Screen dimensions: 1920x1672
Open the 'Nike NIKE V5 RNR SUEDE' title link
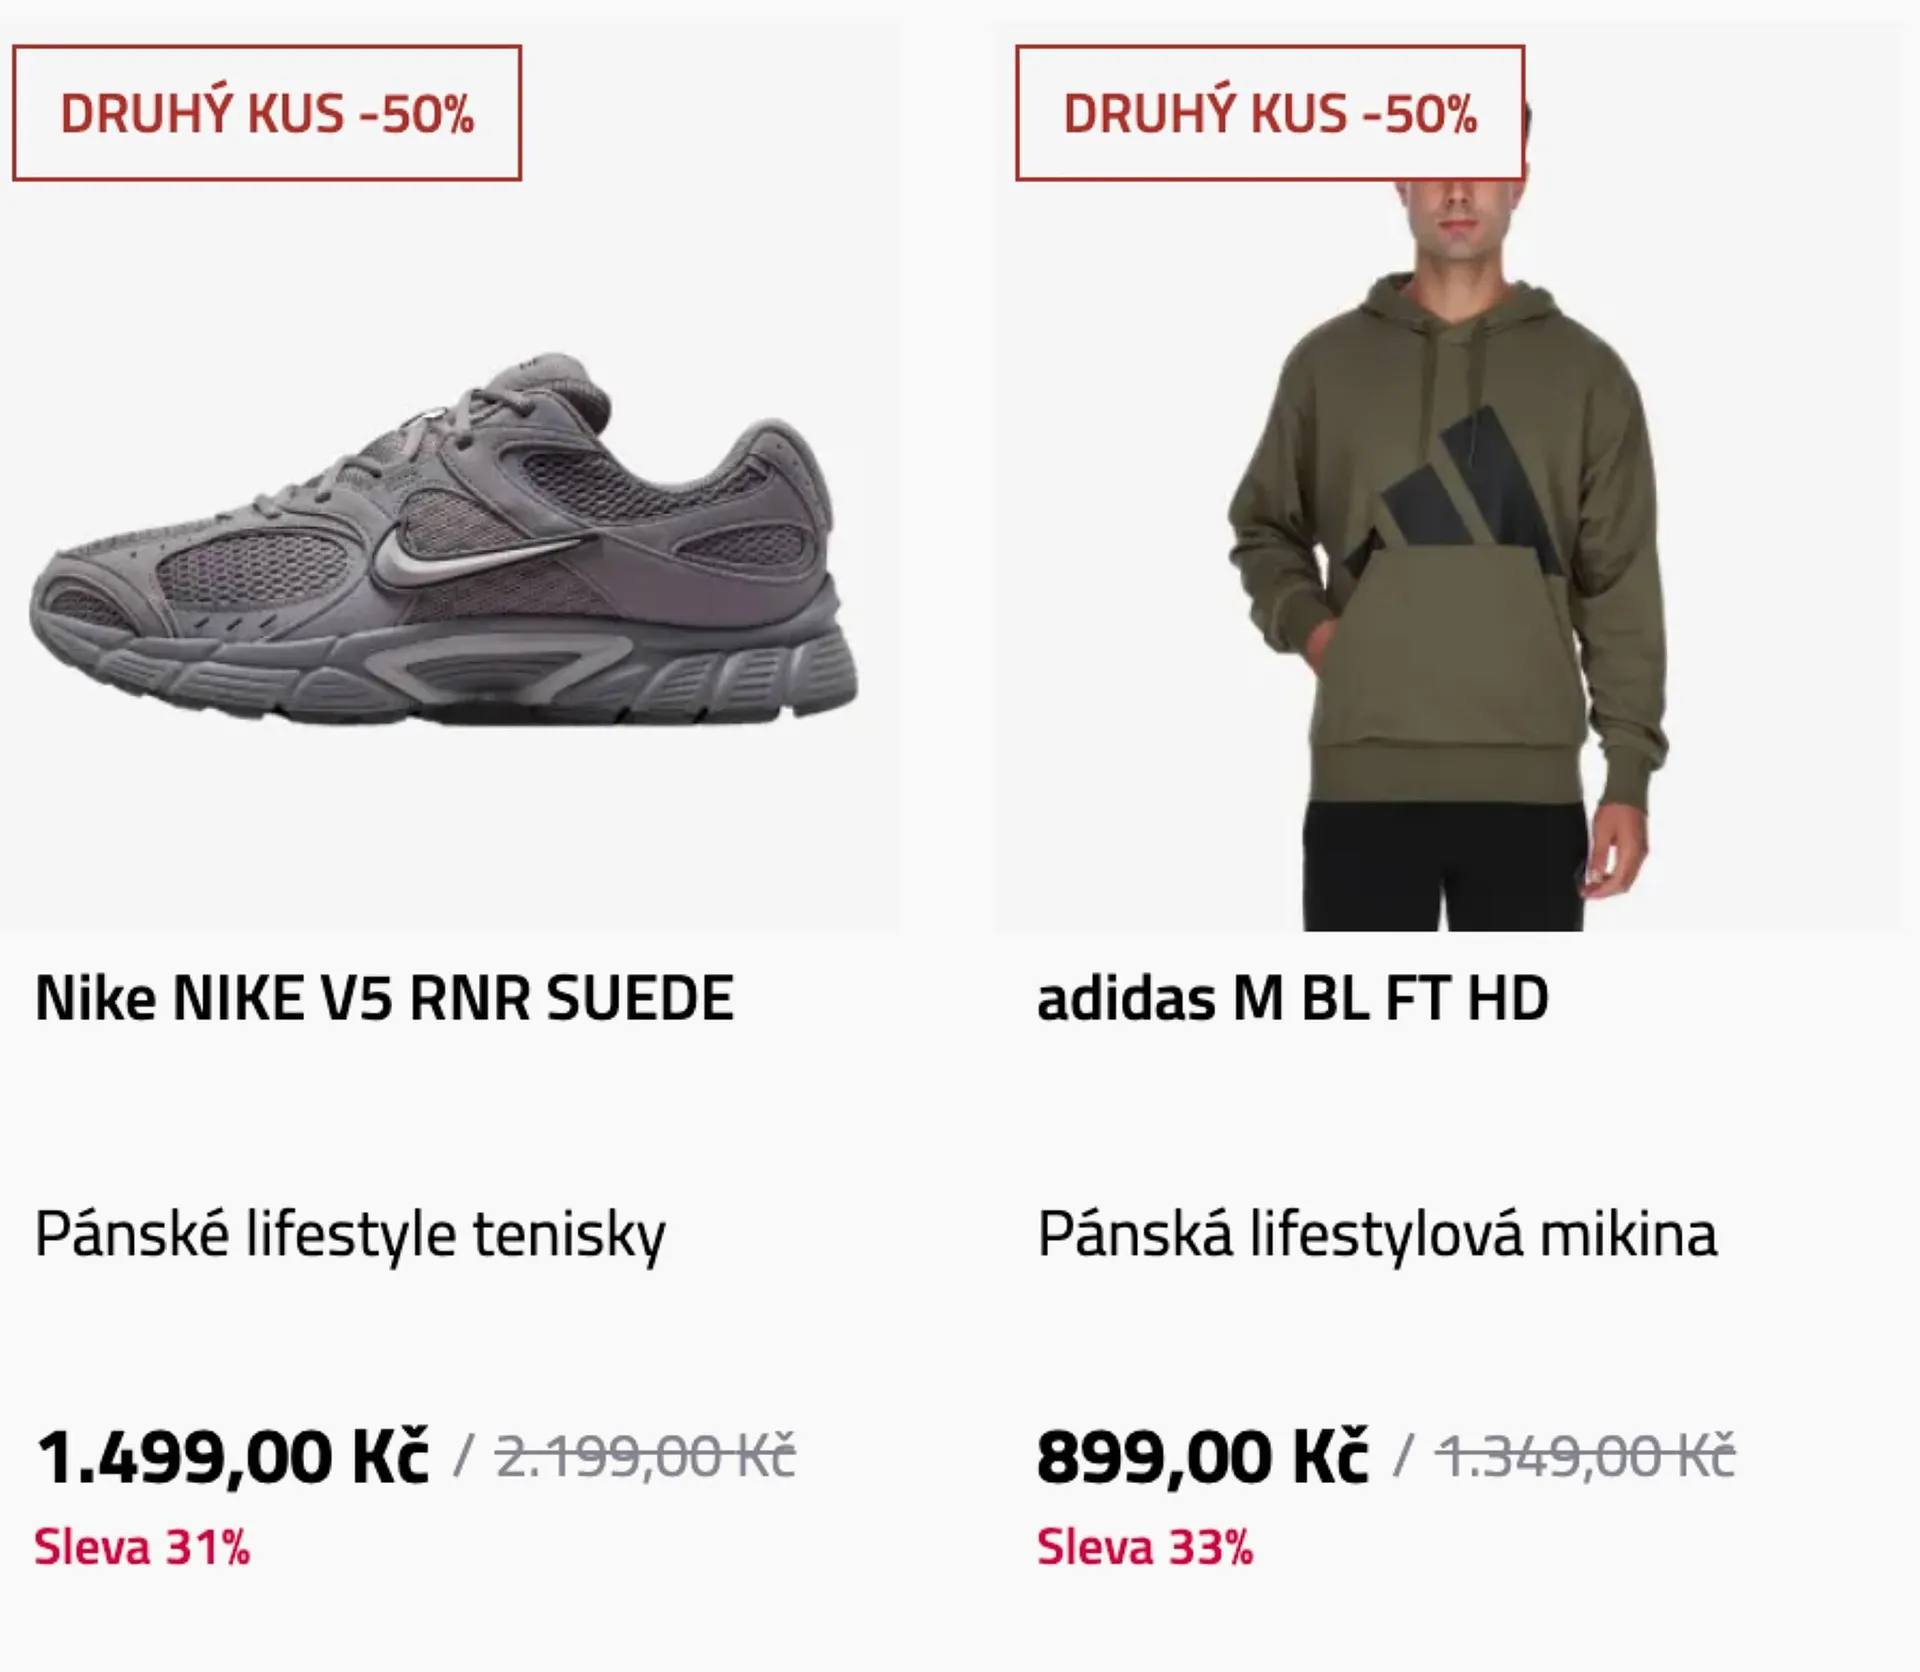[x=385, y=998]
